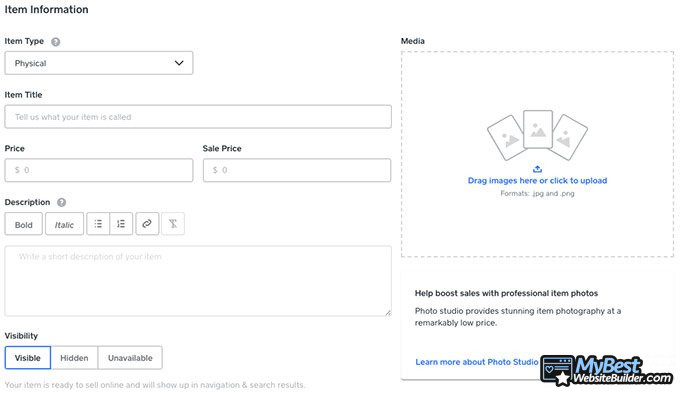Focus the Item Title text field
Image resolution: width=680 pixels, height=393 pixels.
[198, 117]
